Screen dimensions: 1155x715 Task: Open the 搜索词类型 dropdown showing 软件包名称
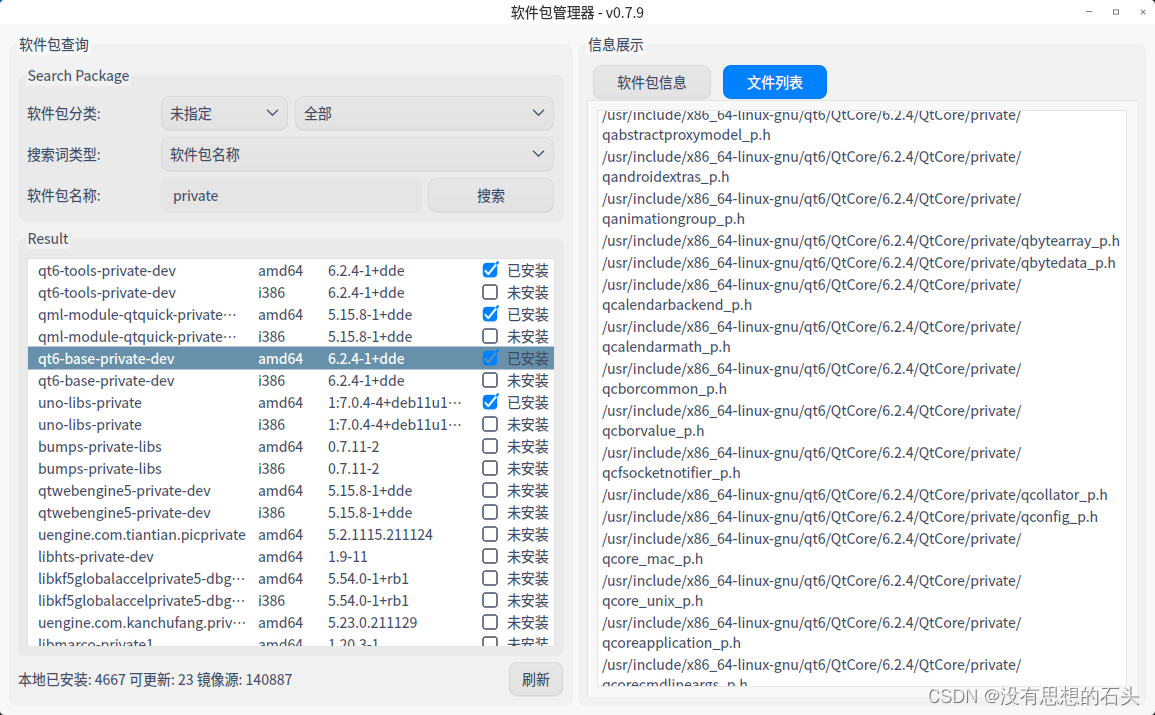pyautogui.click(x=357, y=154)
